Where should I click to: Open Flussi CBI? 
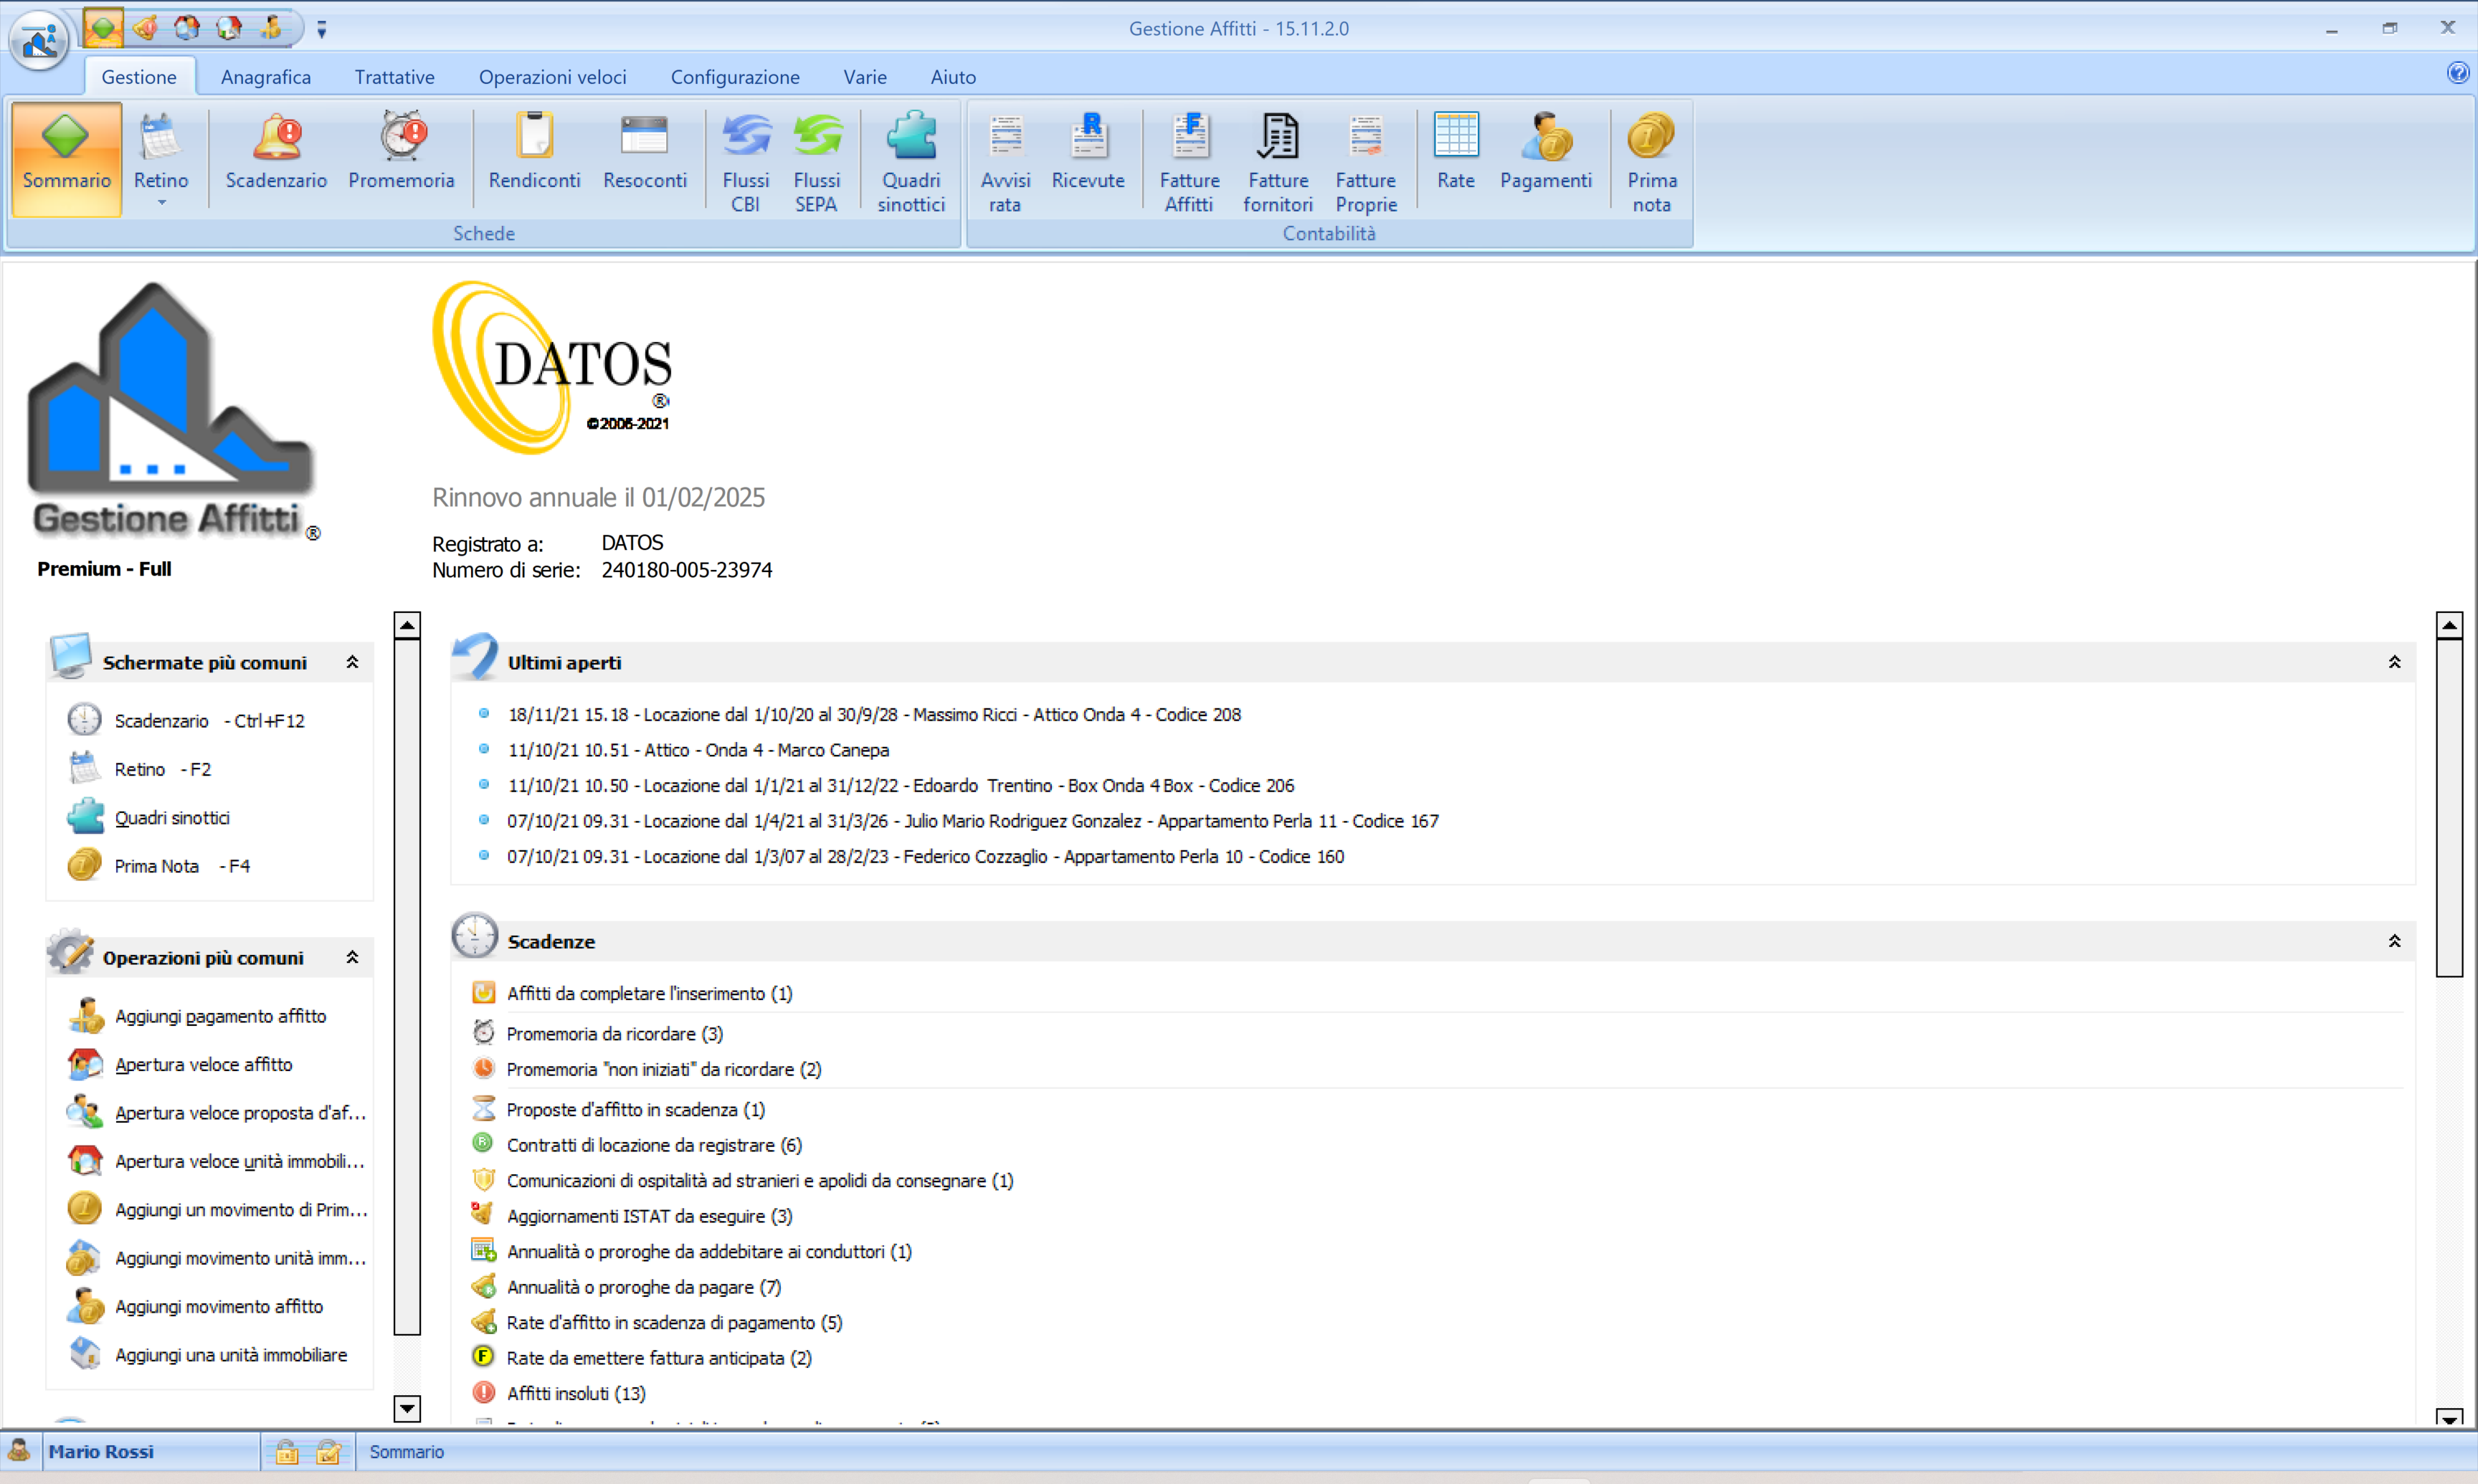(x=745, y=162)
